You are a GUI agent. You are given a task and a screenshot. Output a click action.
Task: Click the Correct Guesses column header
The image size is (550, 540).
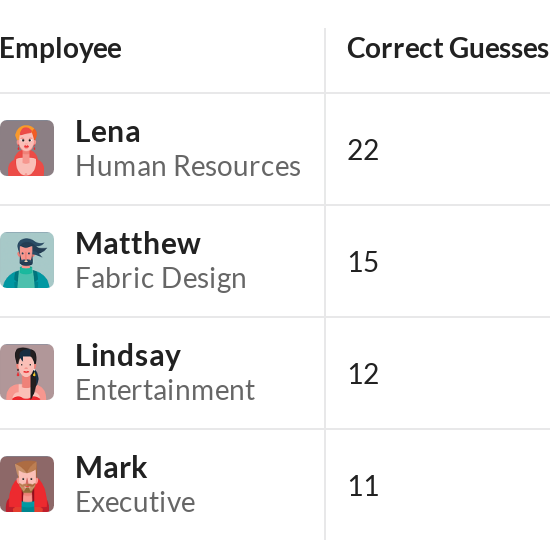click(448, 48)
